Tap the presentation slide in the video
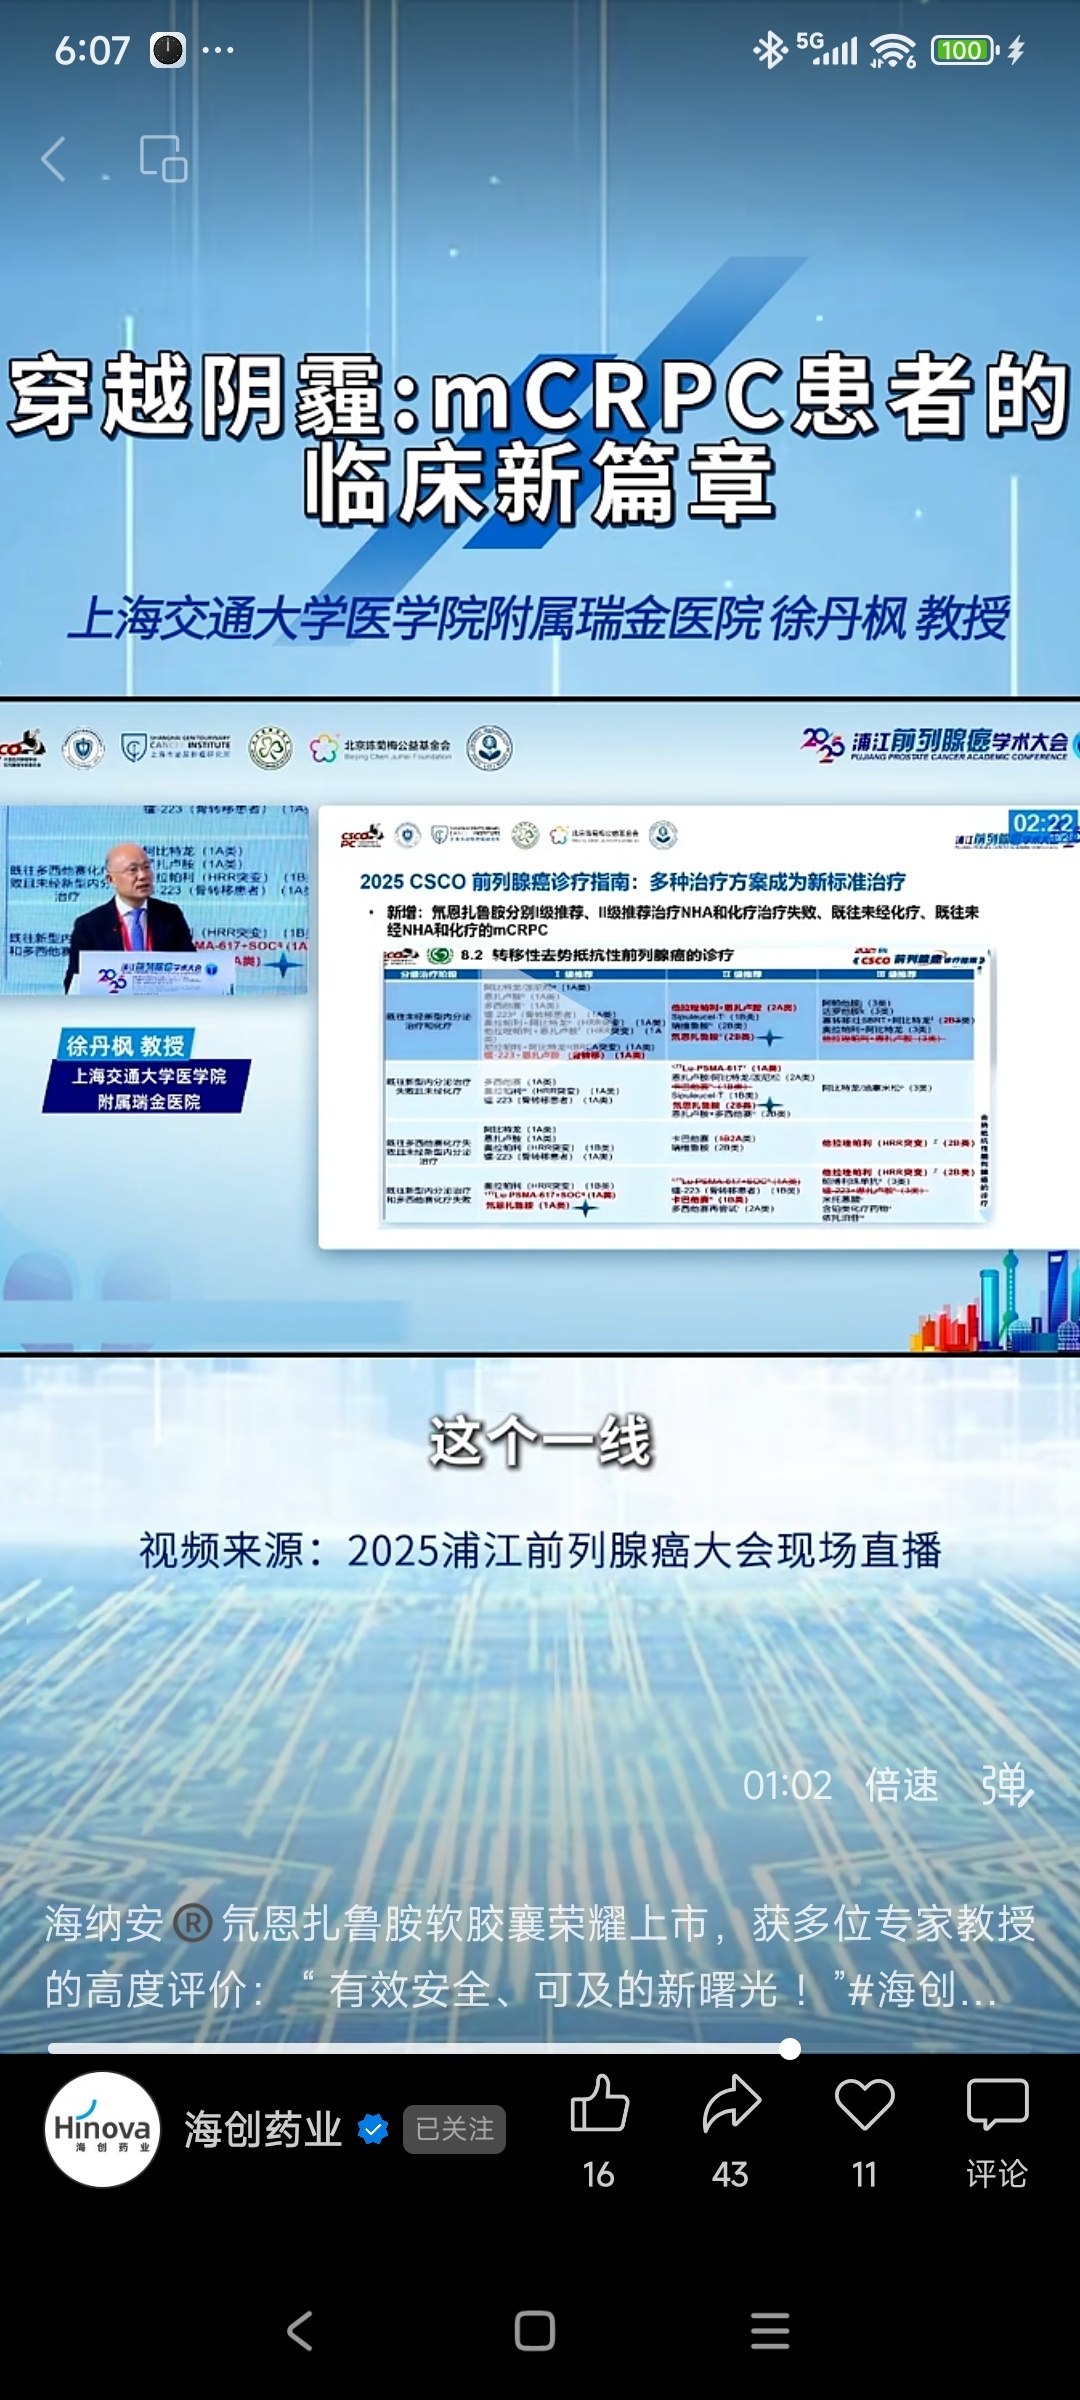The image size is (1080, 2400). click(699, 1027)
